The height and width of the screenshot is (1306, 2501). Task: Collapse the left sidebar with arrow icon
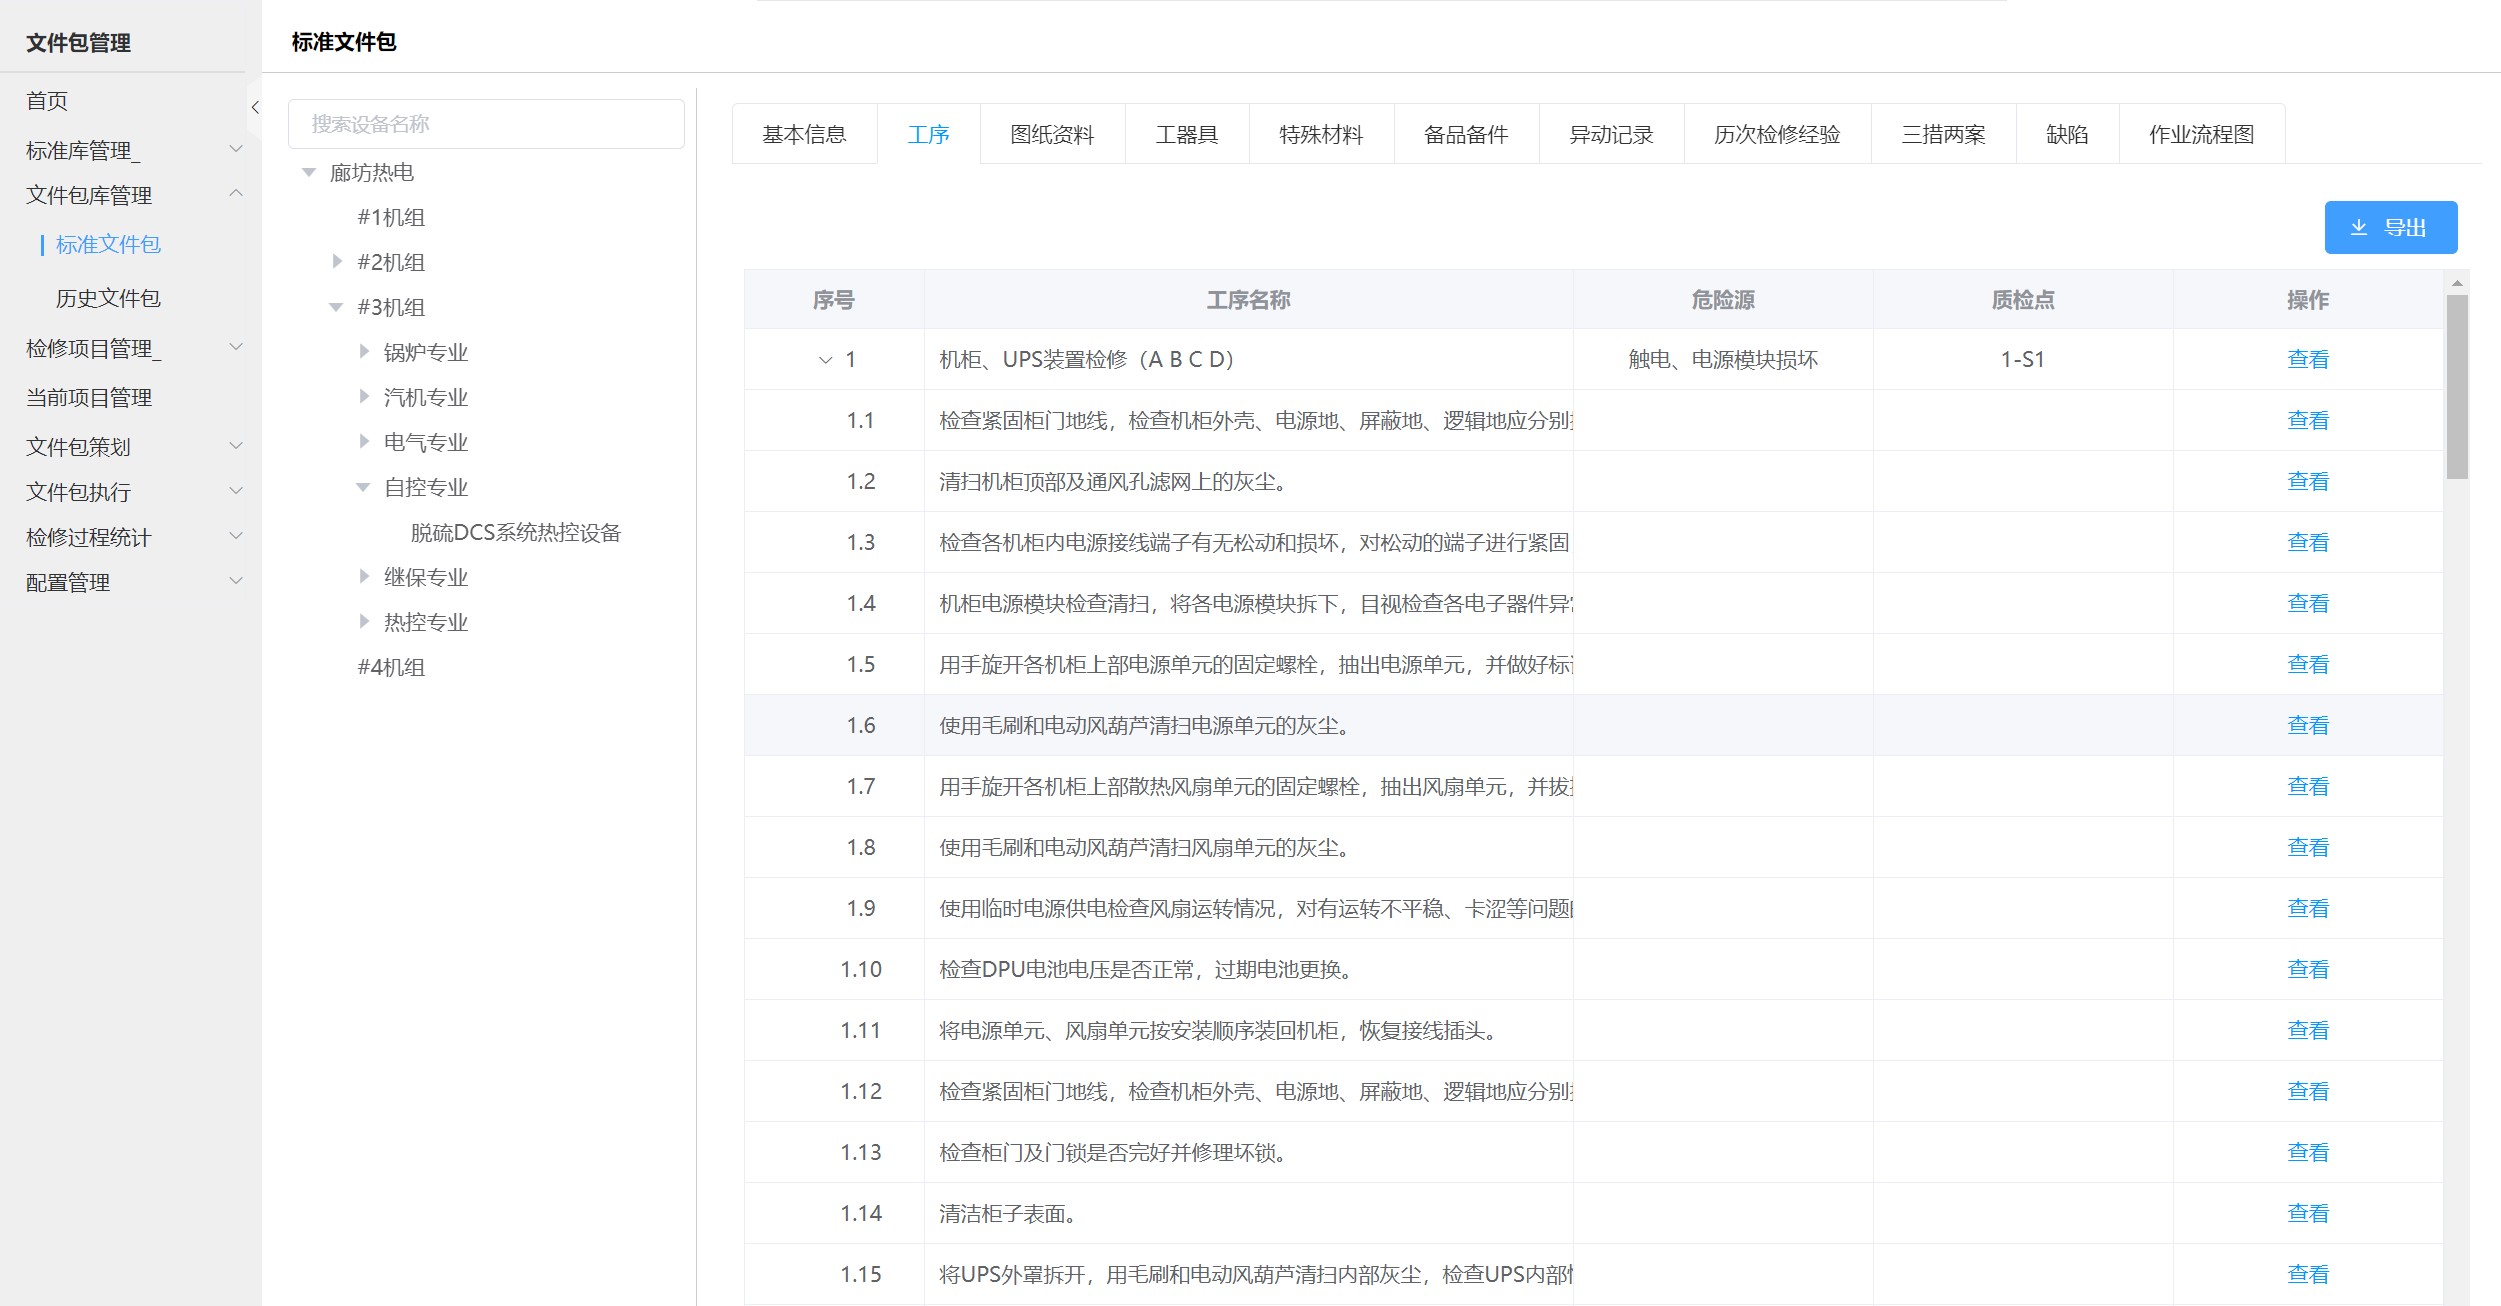click(x=255, y=107)
